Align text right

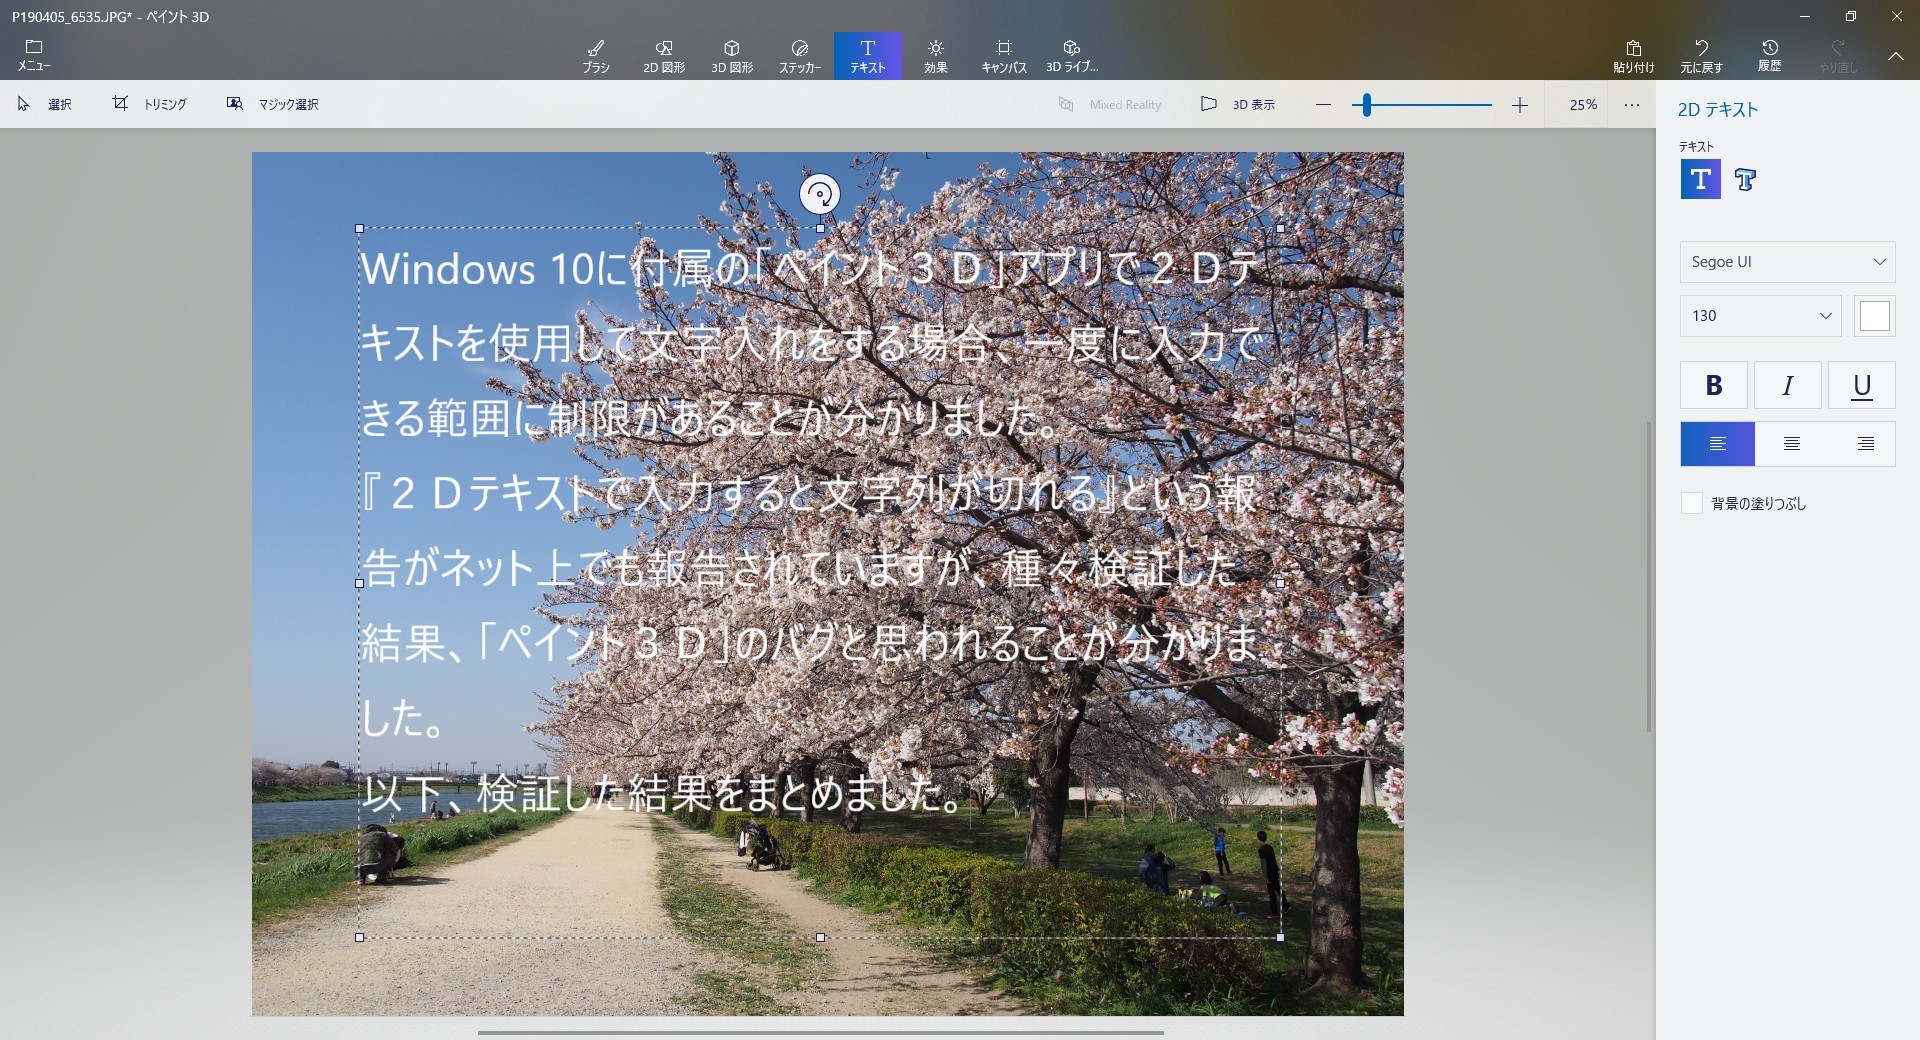tap(1865, 444)
